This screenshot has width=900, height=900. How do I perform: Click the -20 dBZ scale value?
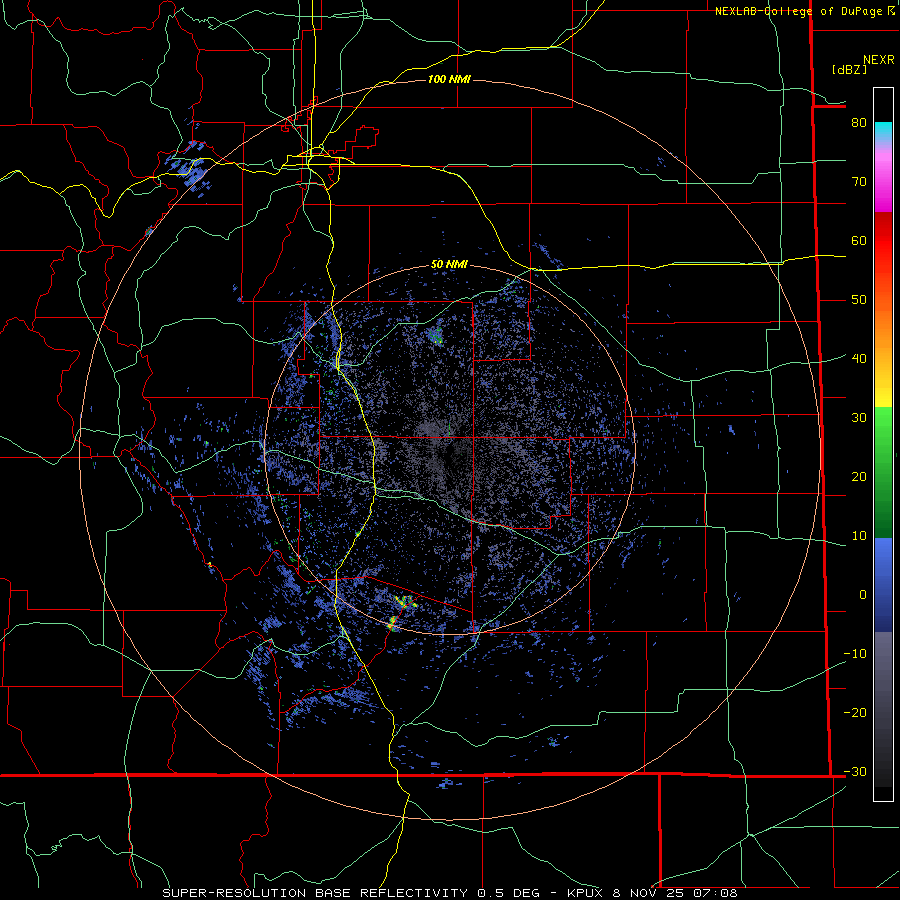pos(855,712)
